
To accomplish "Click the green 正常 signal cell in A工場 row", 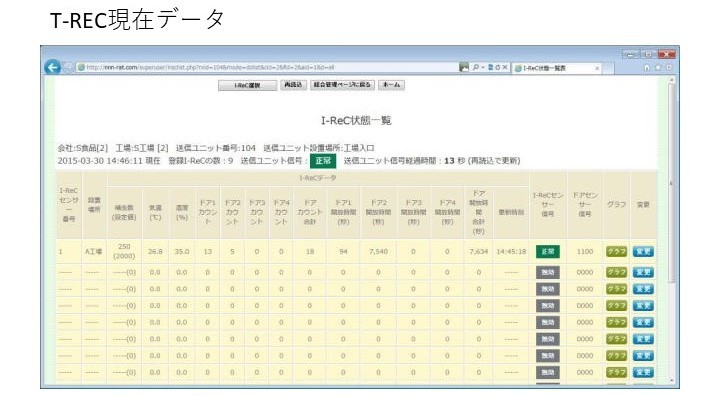I will coord(548,252).
